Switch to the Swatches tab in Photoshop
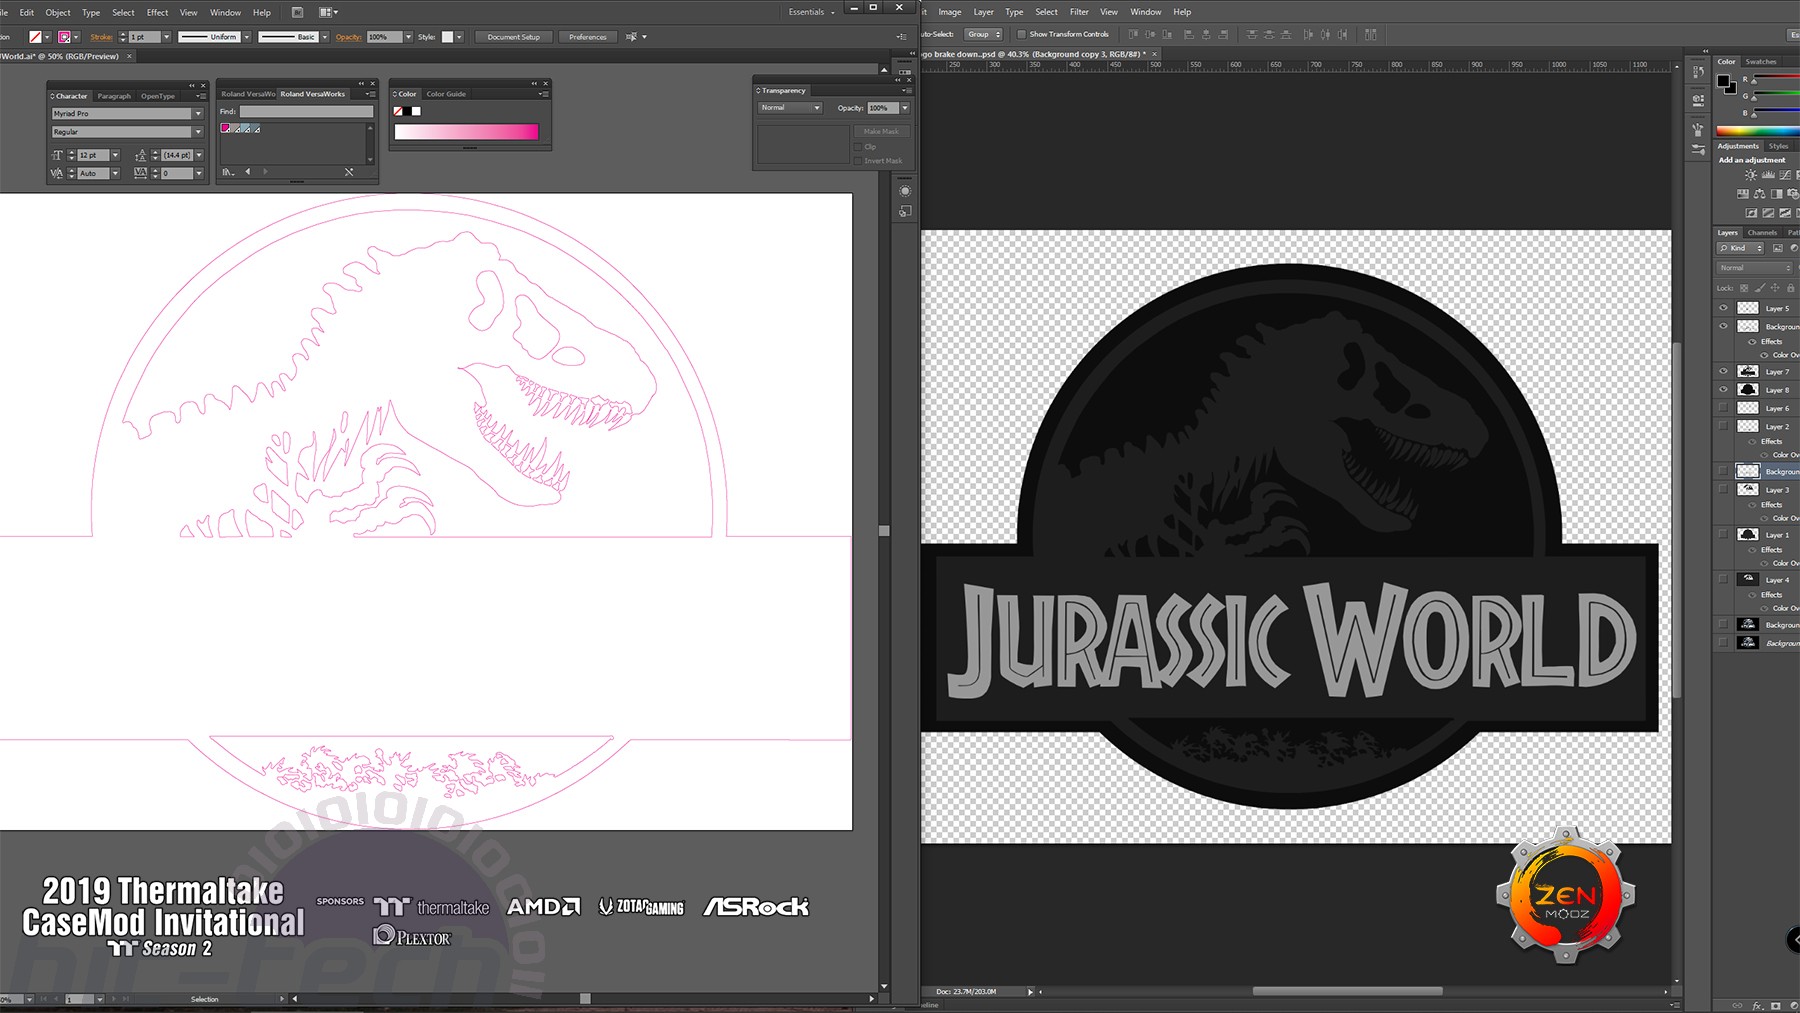 (x=1761, y=61)
